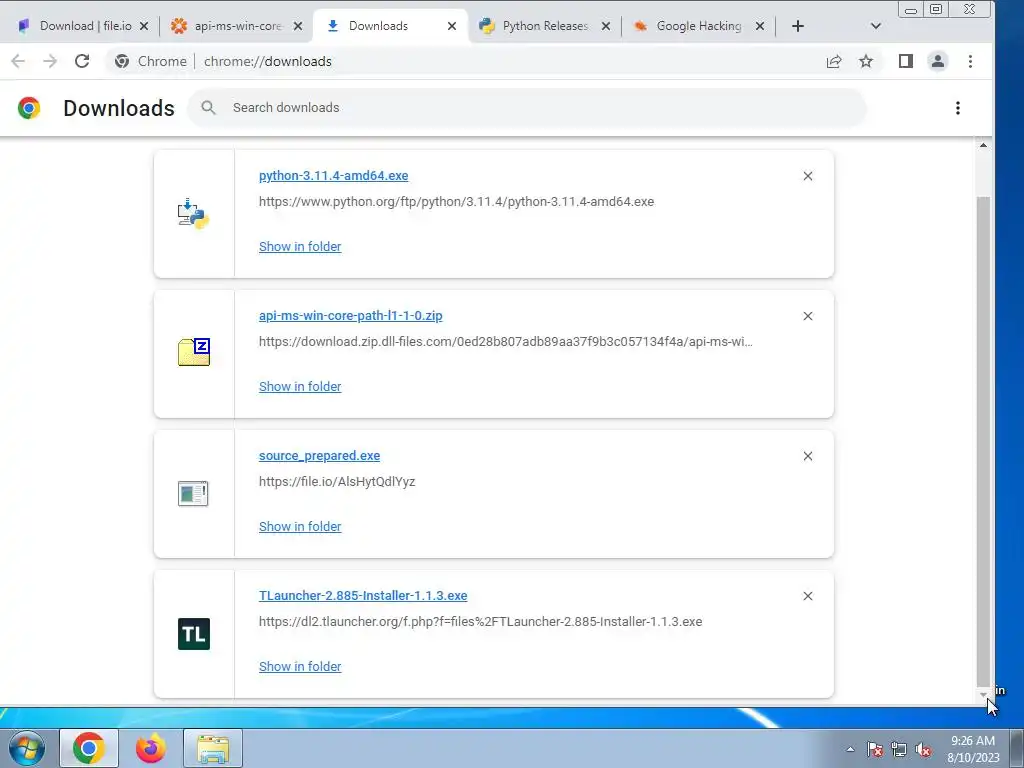Open Downloads page more actions menu
This screenshot has height=768, width=1024.
point(957,108)
